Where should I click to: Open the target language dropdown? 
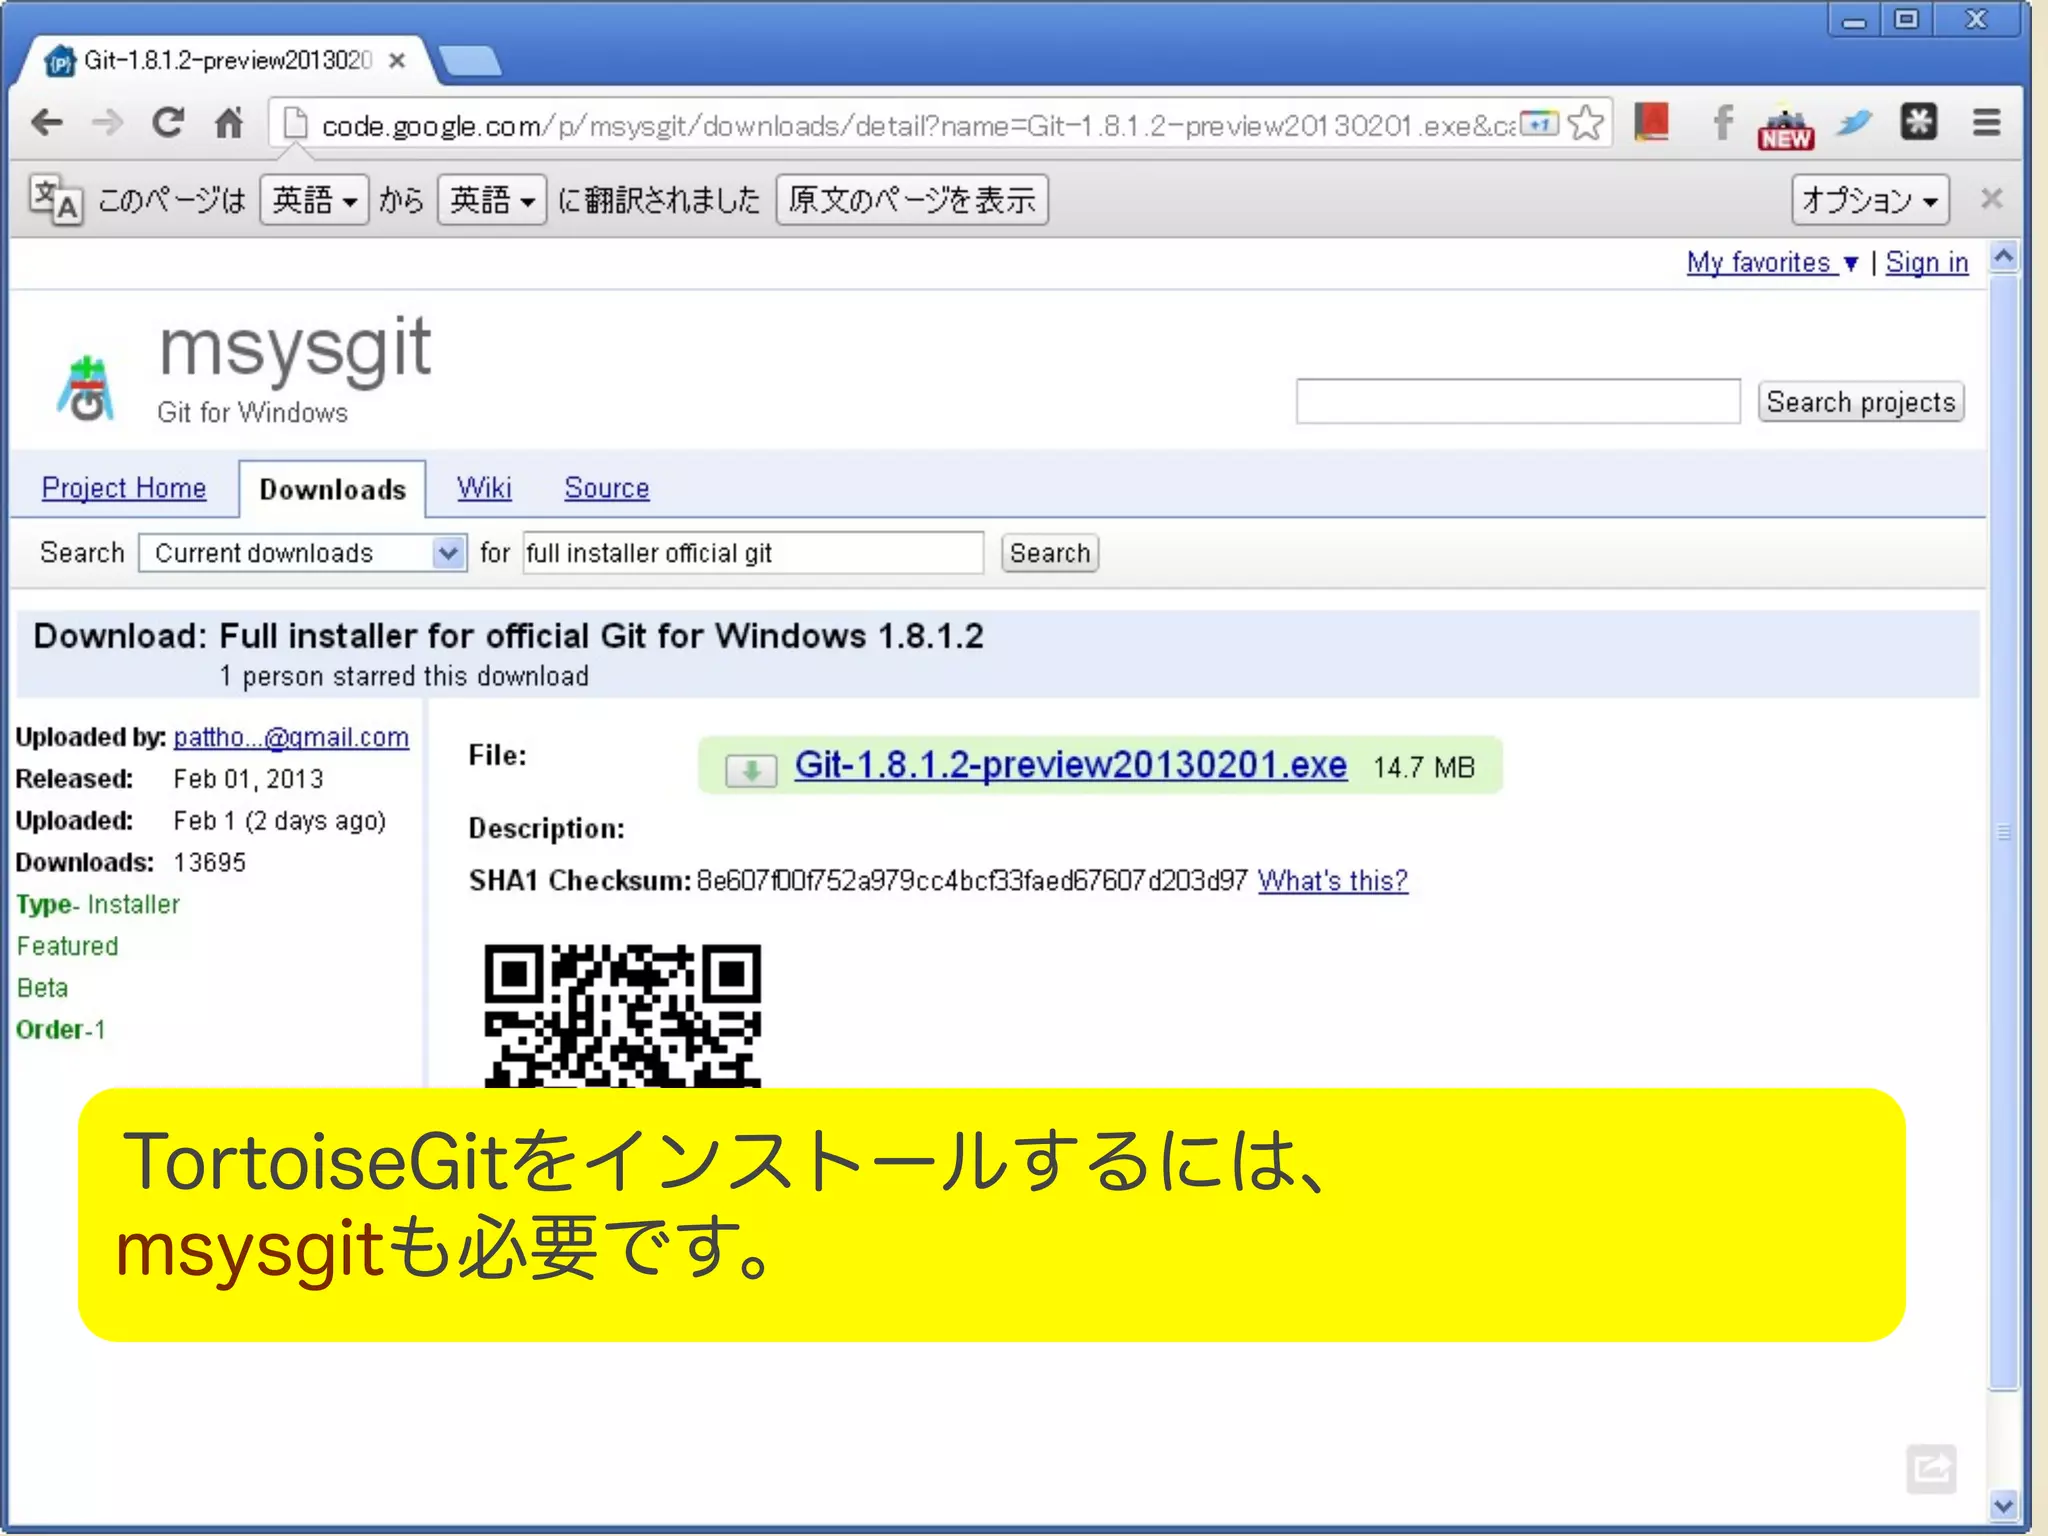pyautogui.click(x=491, y=200)
